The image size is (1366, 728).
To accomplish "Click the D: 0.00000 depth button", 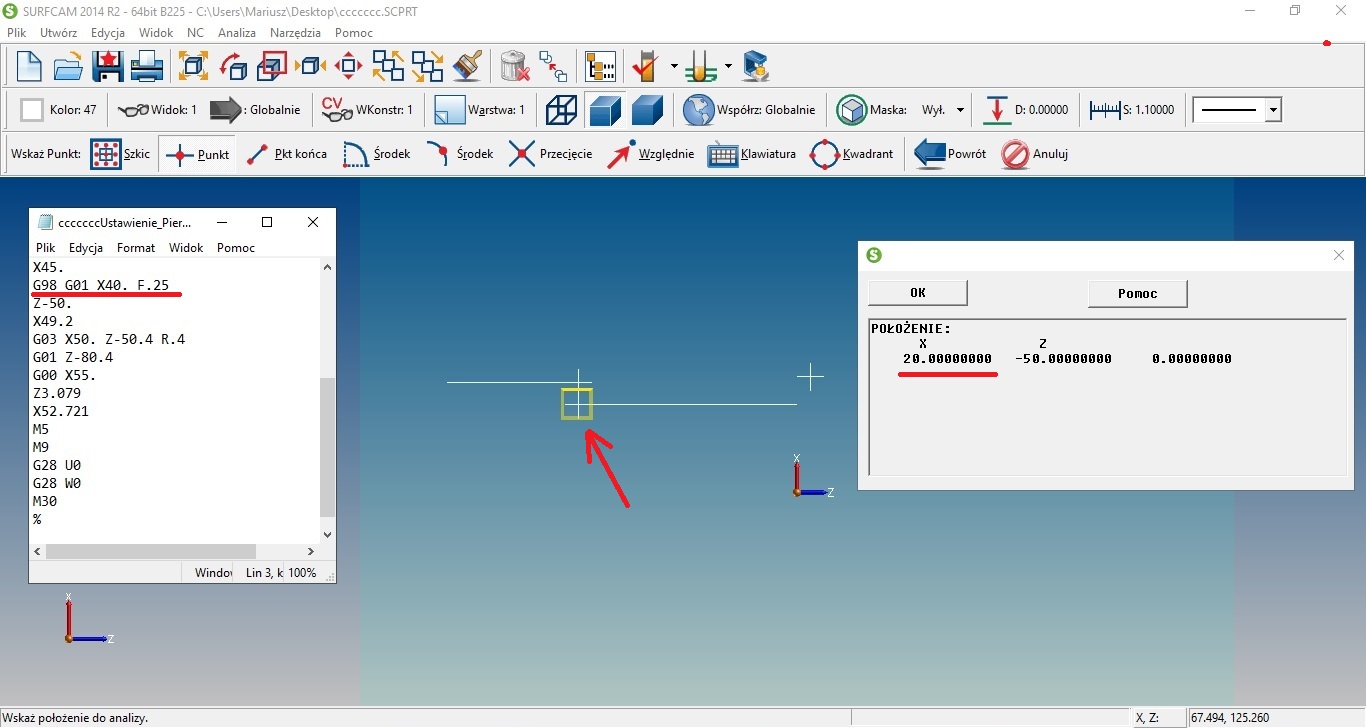I will click(x=1025, y=110).
